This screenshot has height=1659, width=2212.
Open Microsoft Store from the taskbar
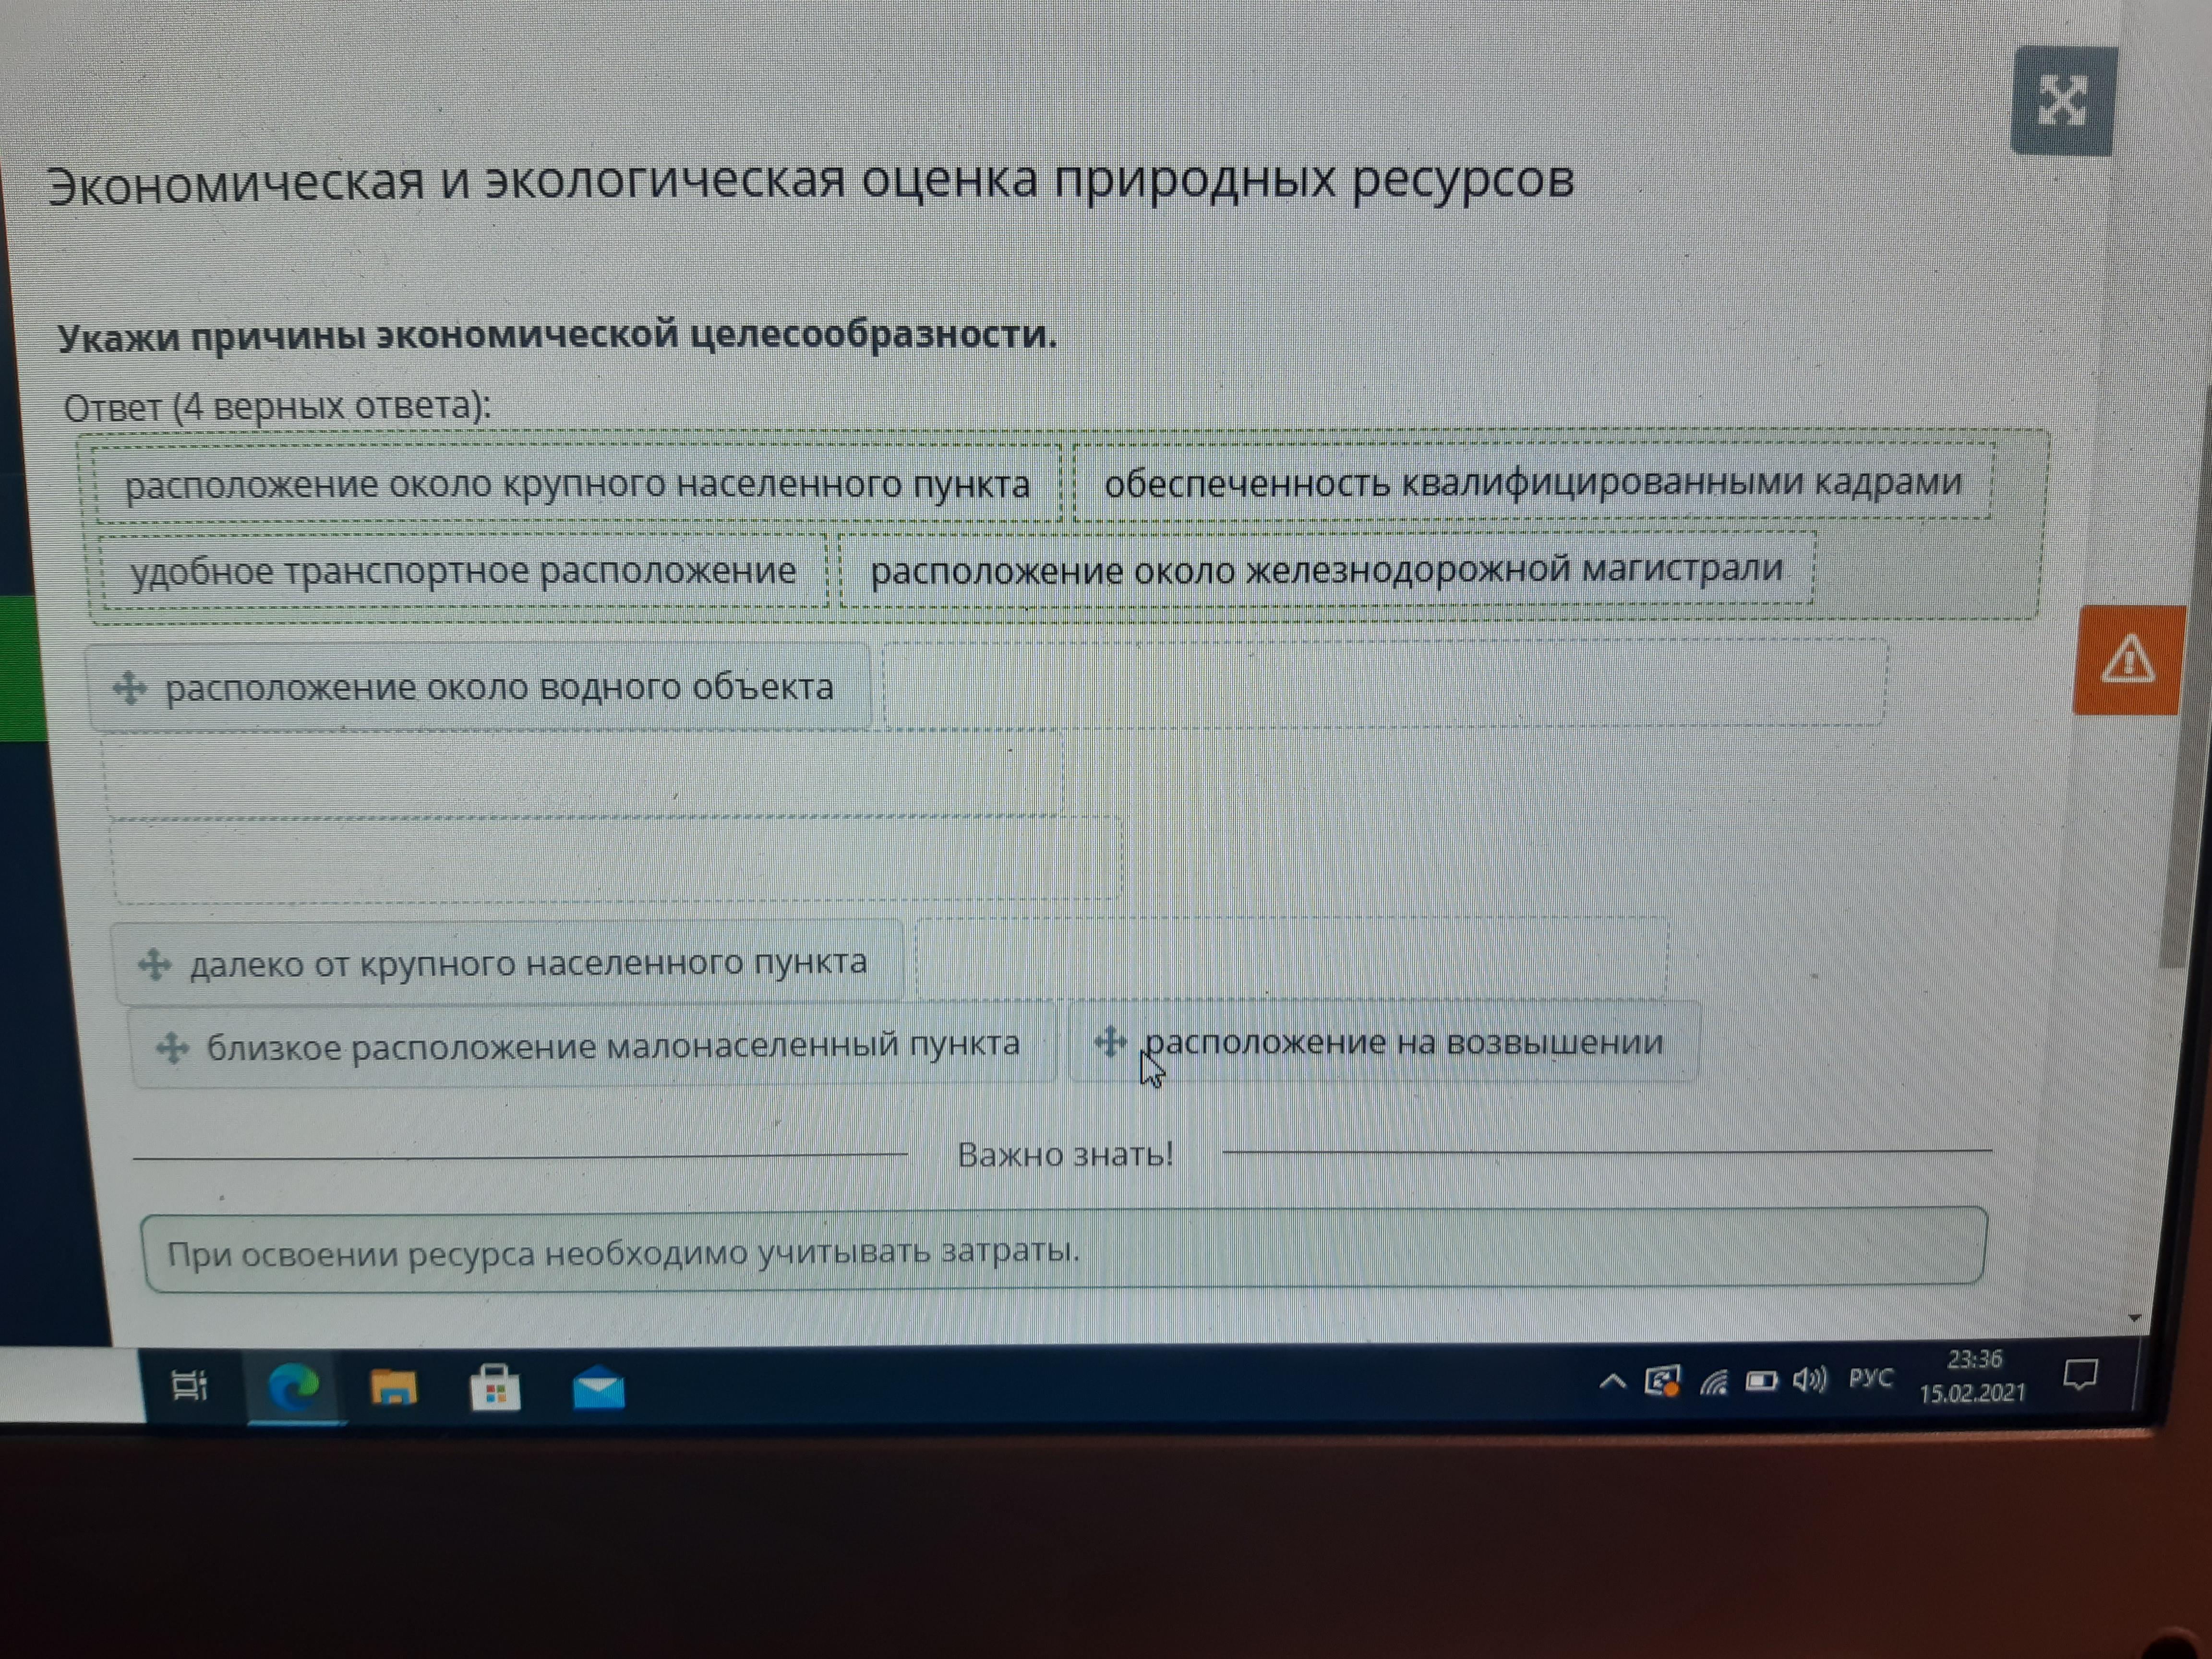click(495, 1389)
